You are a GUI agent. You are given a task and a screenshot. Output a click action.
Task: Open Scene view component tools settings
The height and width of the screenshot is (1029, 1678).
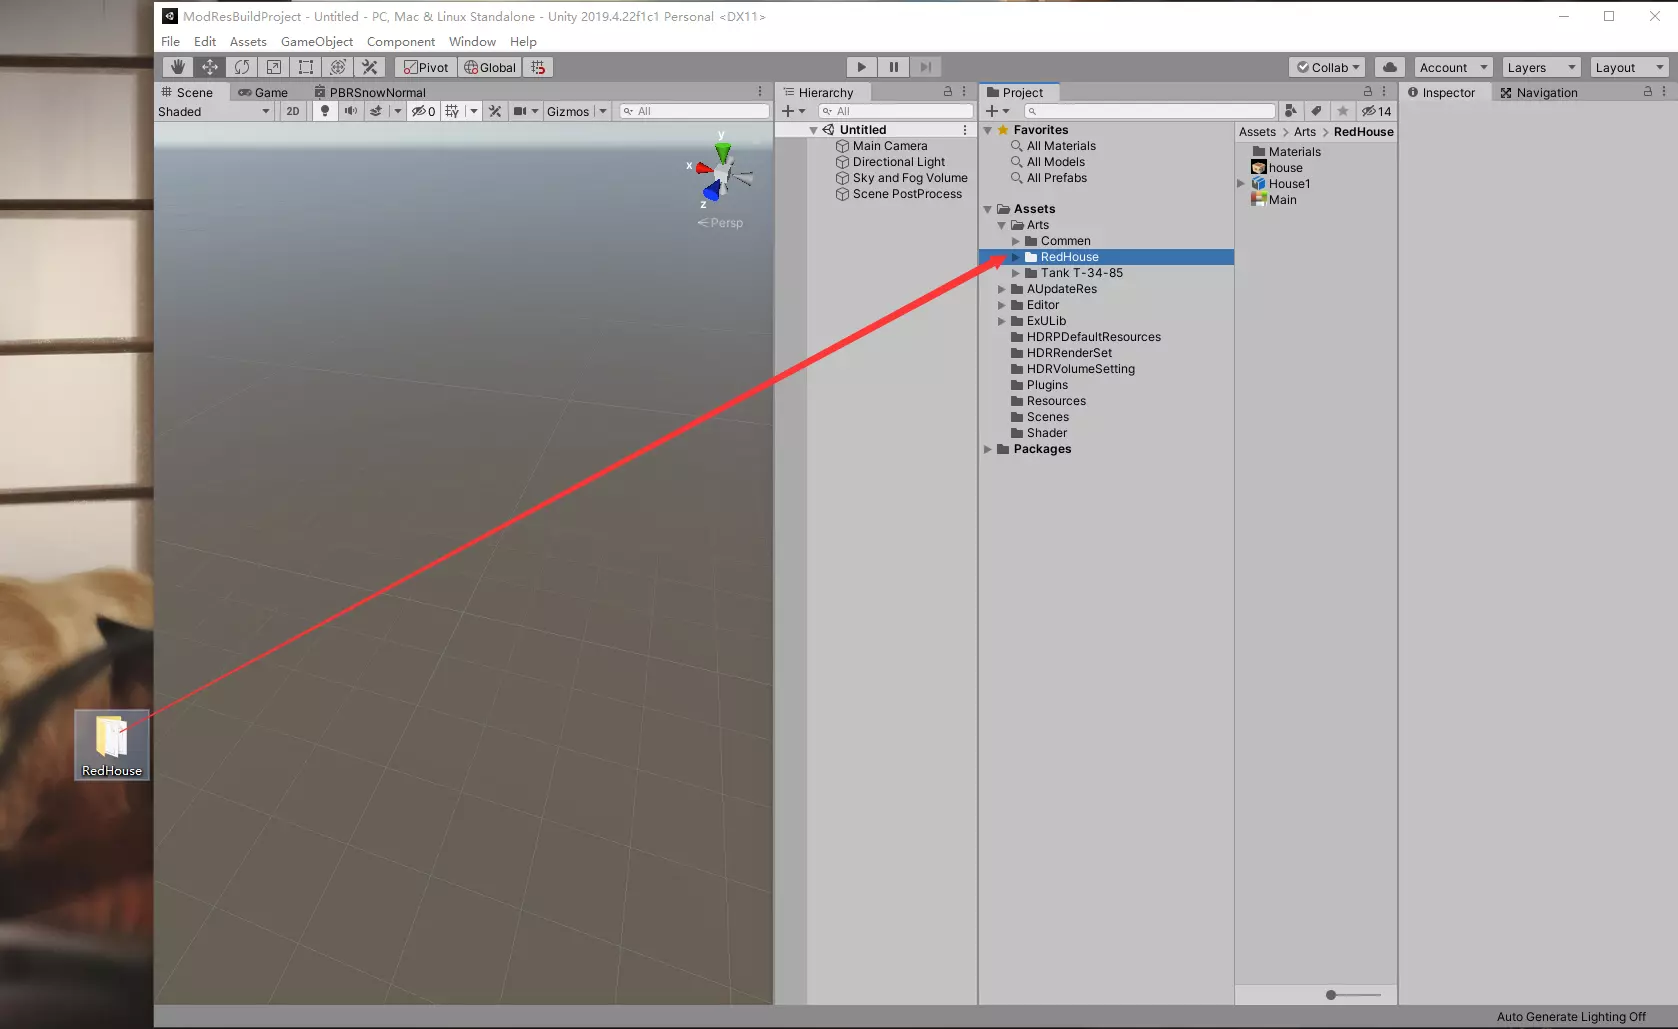(495, 111)
